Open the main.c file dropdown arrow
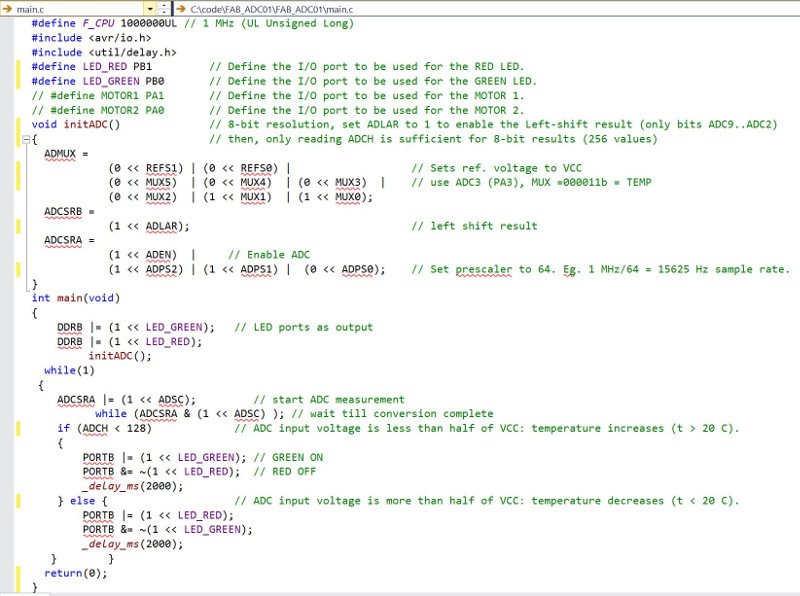 150,9
